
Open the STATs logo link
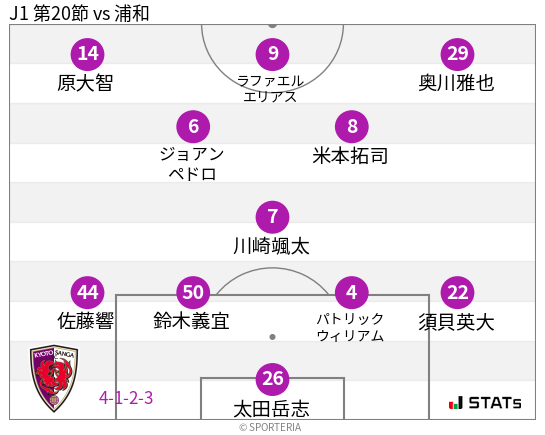pyautogui.click(x=485, y=403)
